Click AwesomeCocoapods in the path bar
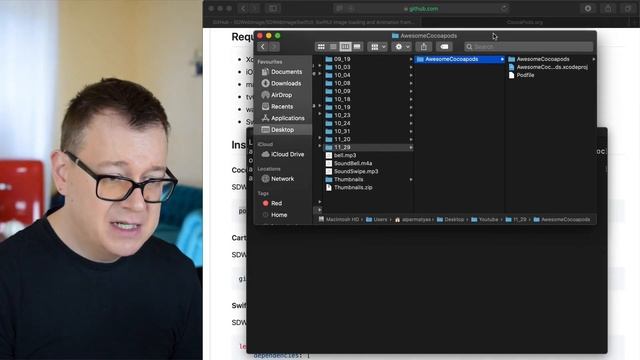 pyautogui.click(x=562, y=220)
